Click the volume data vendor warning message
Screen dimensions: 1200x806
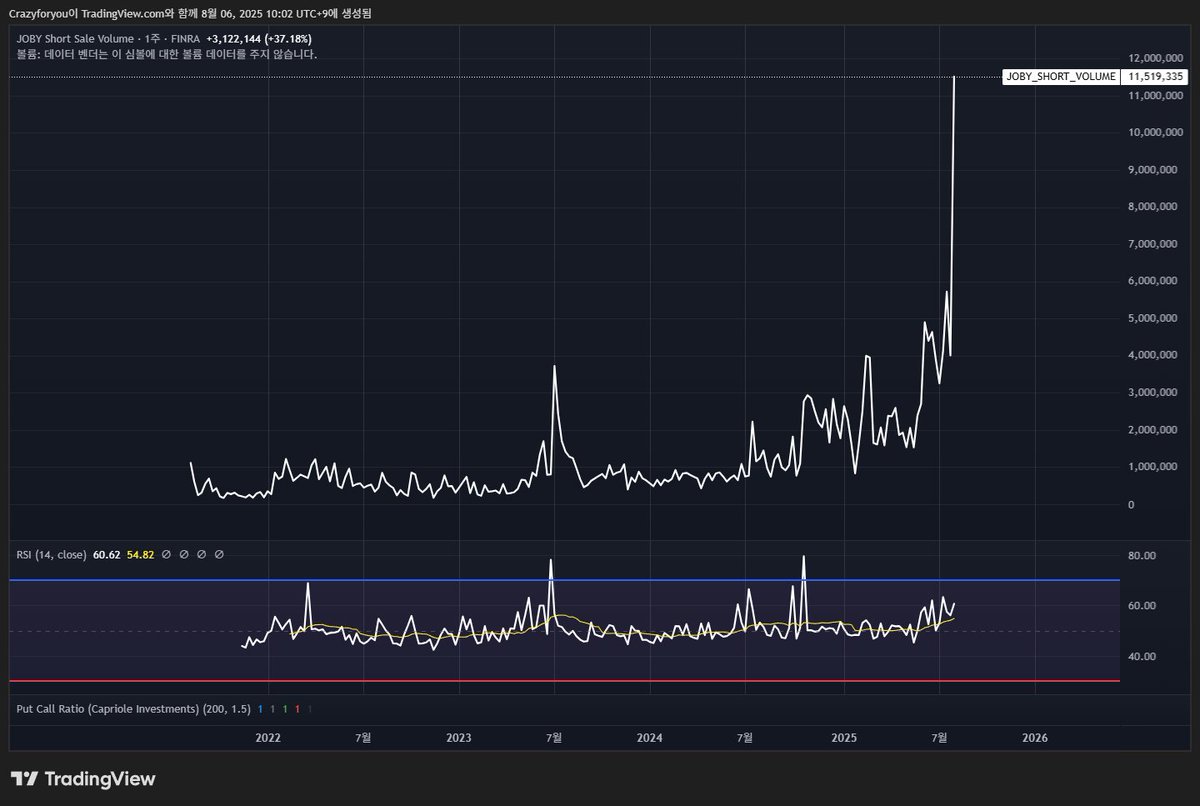coord(167,54)
